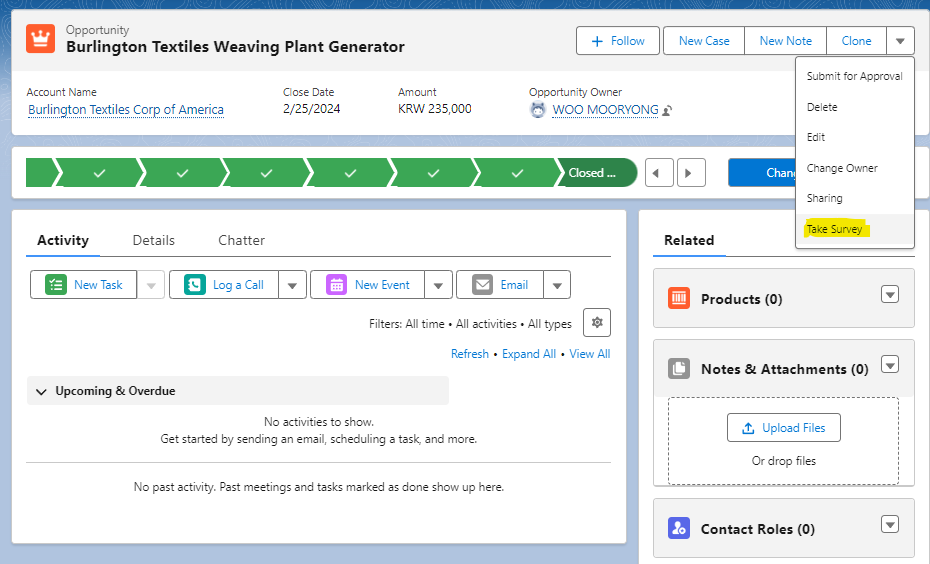Open the New Event dropdown arrow

[438, 285]
